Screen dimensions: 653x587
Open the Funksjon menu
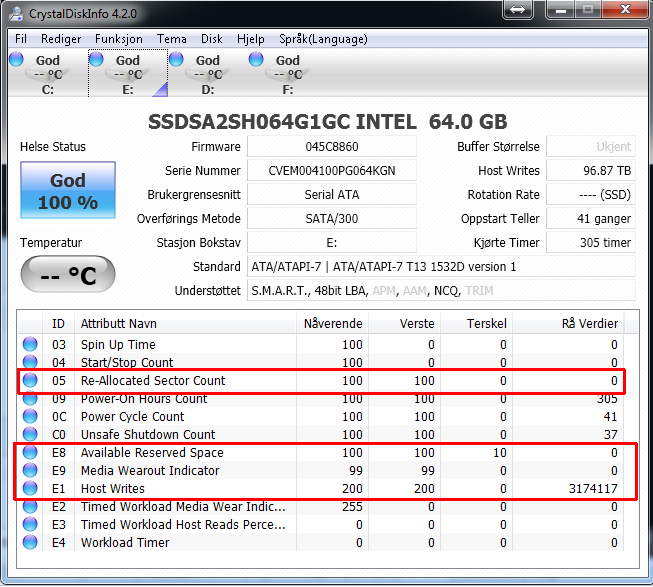119,39
